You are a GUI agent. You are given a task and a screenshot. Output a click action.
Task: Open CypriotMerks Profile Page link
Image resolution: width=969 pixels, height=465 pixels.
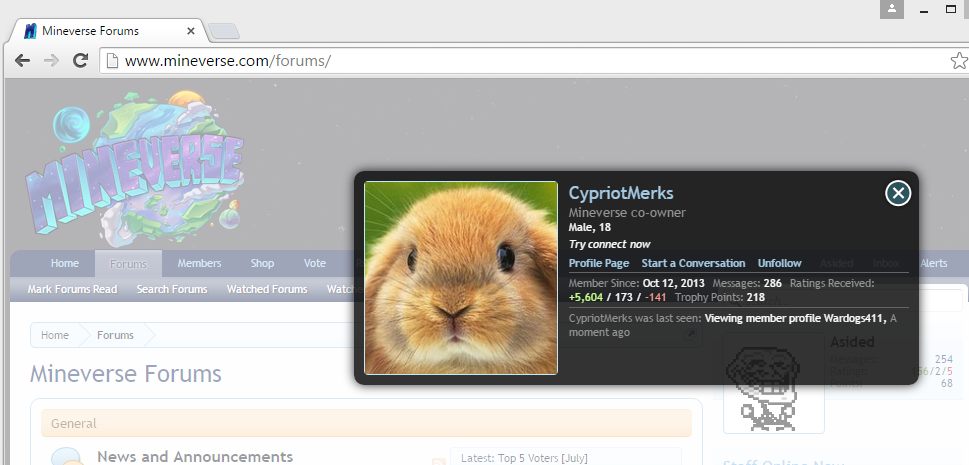click(599, 263)
